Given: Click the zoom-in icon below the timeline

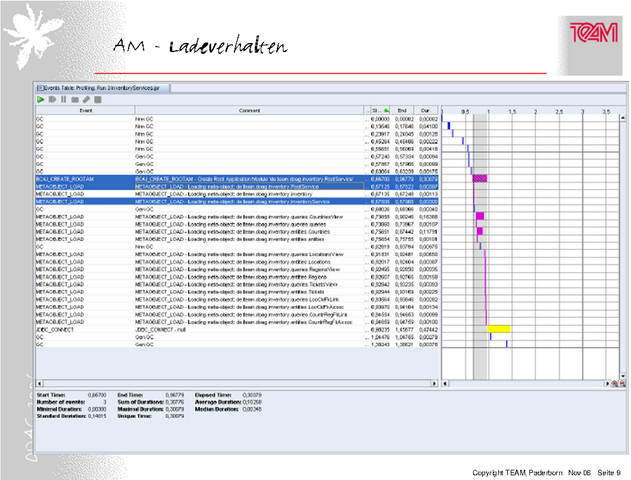Looking at the screenshot, I should (615, 384).
